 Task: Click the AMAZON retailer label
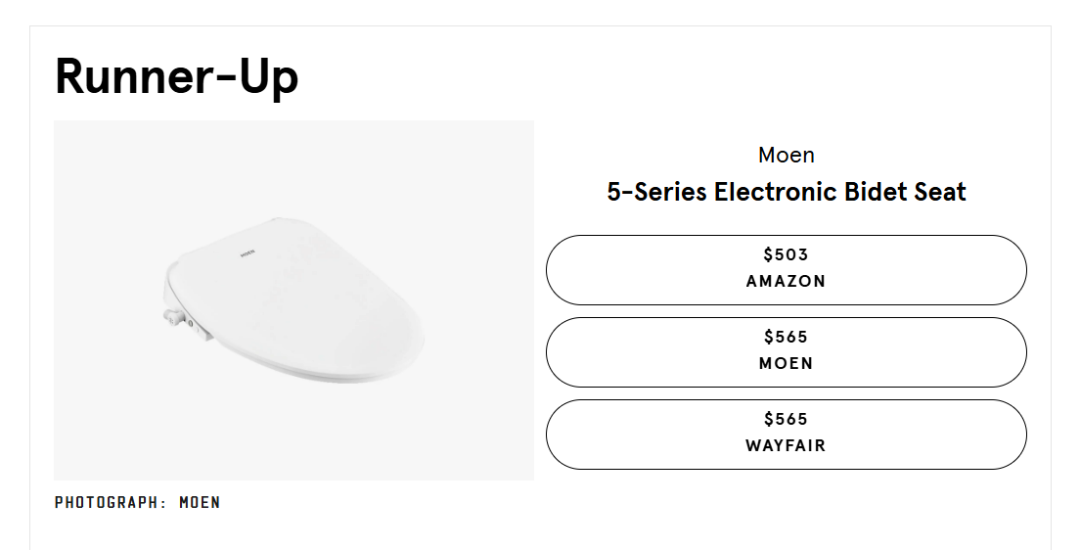coord(786,282)
